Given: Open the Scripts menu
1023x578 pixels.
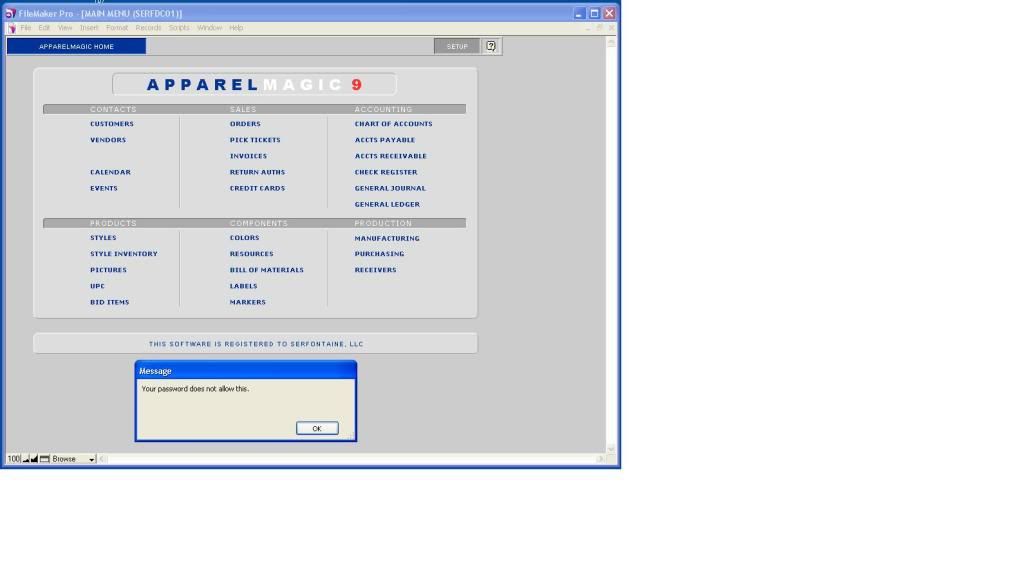Looking at the screenshot, I should (x=179, y=28).
